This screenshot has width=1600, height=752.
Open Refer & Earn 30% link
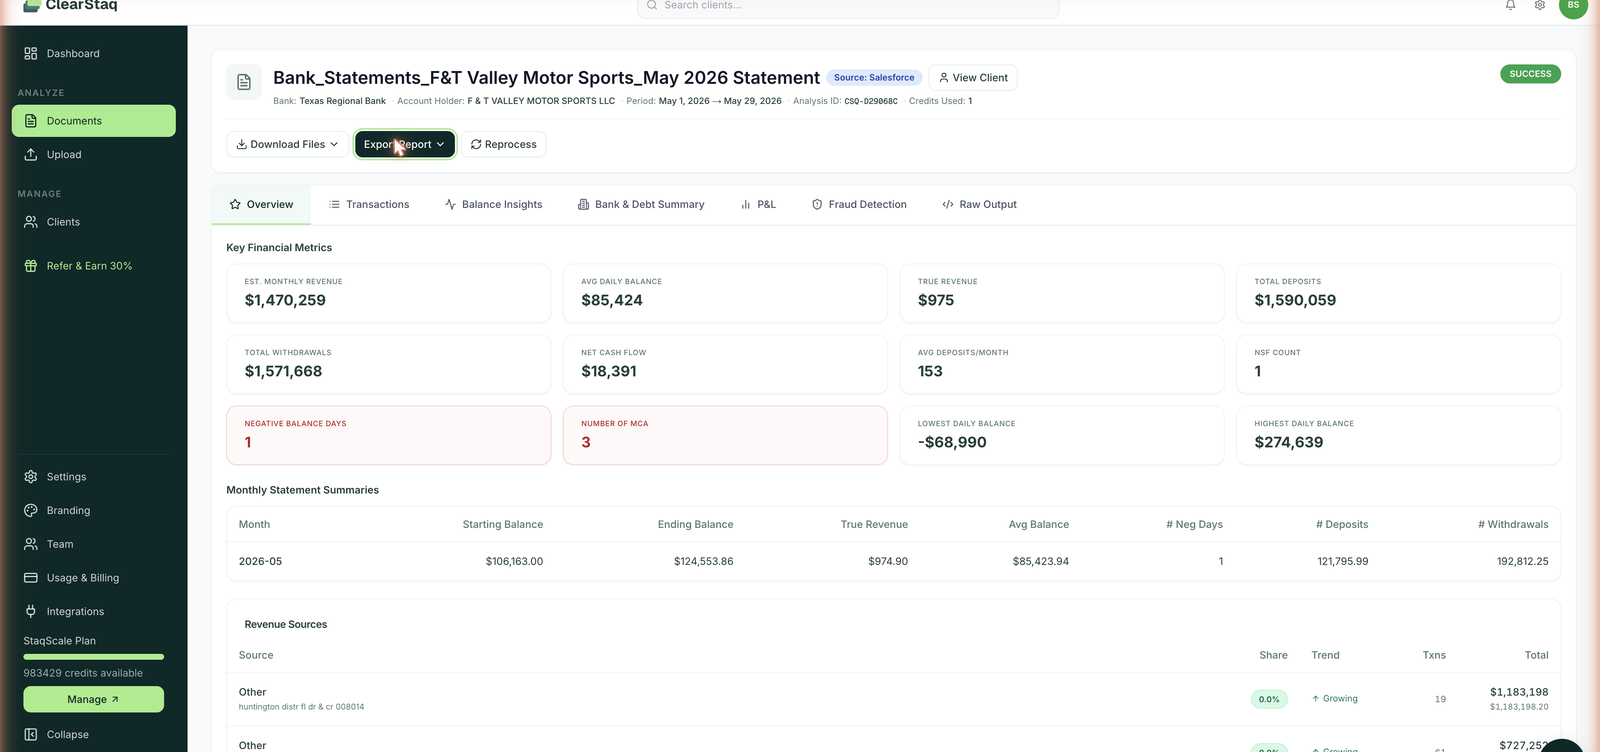pos(93,266)
